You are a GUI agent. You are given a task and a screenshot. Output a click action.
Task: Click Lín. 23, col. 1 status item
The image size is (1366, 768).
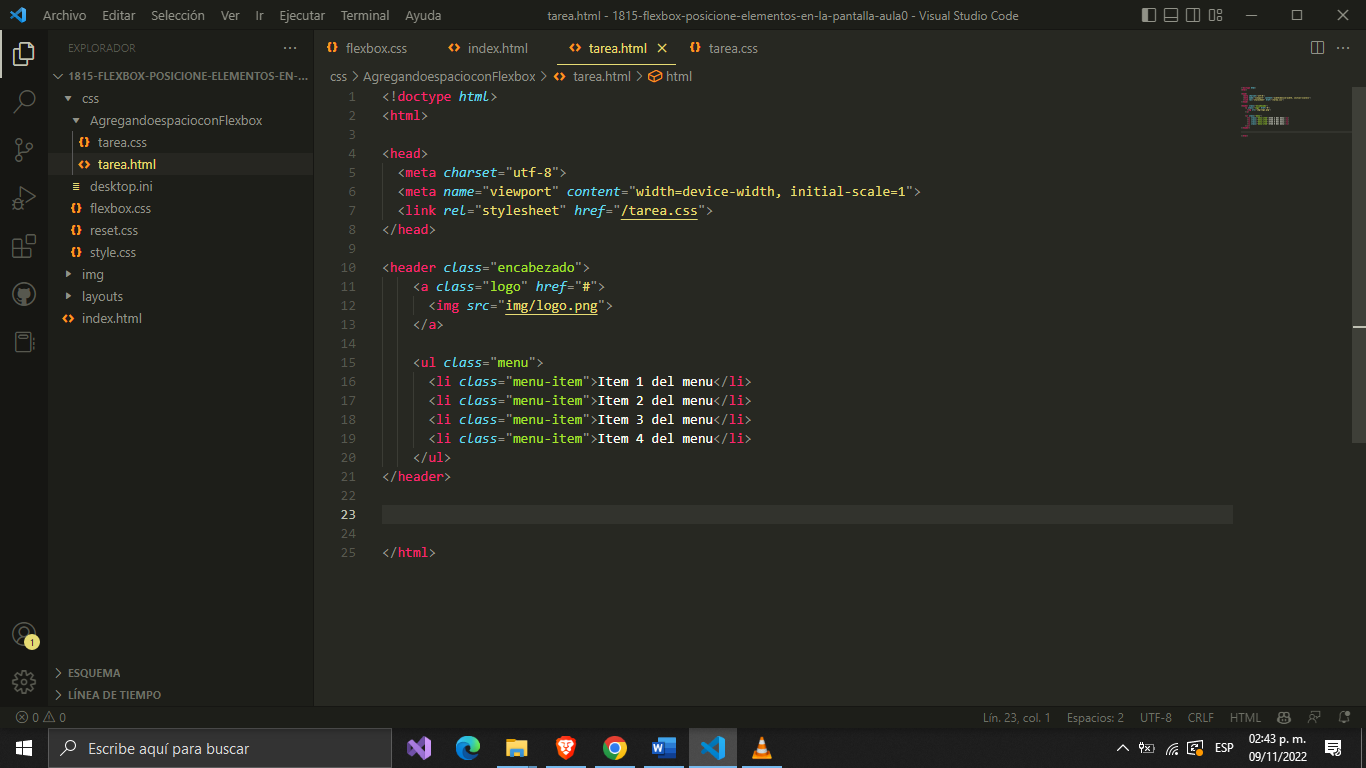click(x=1017, y=717)
